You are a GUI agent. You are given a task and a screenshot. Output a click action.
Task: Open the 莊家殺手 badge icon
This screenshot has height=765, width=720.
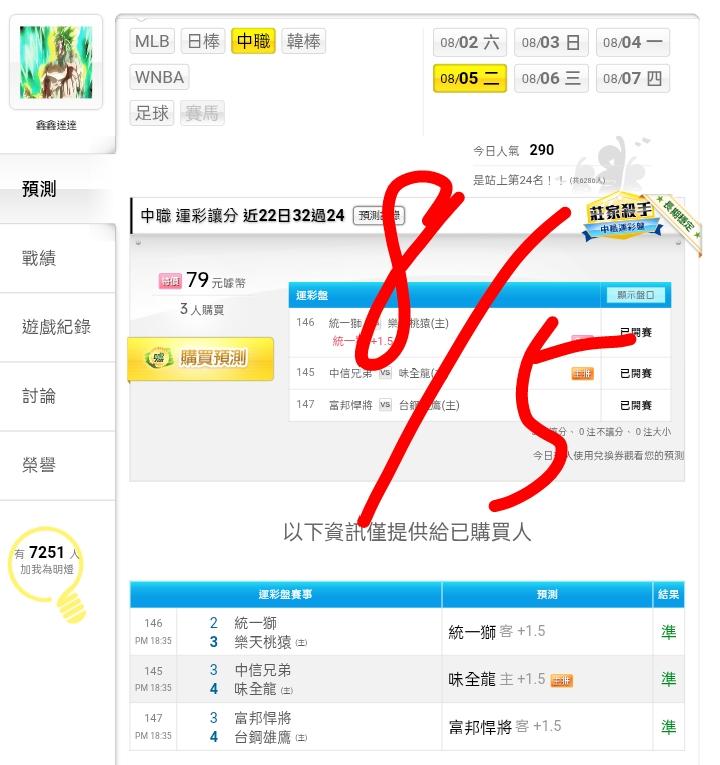pos(622,217)
